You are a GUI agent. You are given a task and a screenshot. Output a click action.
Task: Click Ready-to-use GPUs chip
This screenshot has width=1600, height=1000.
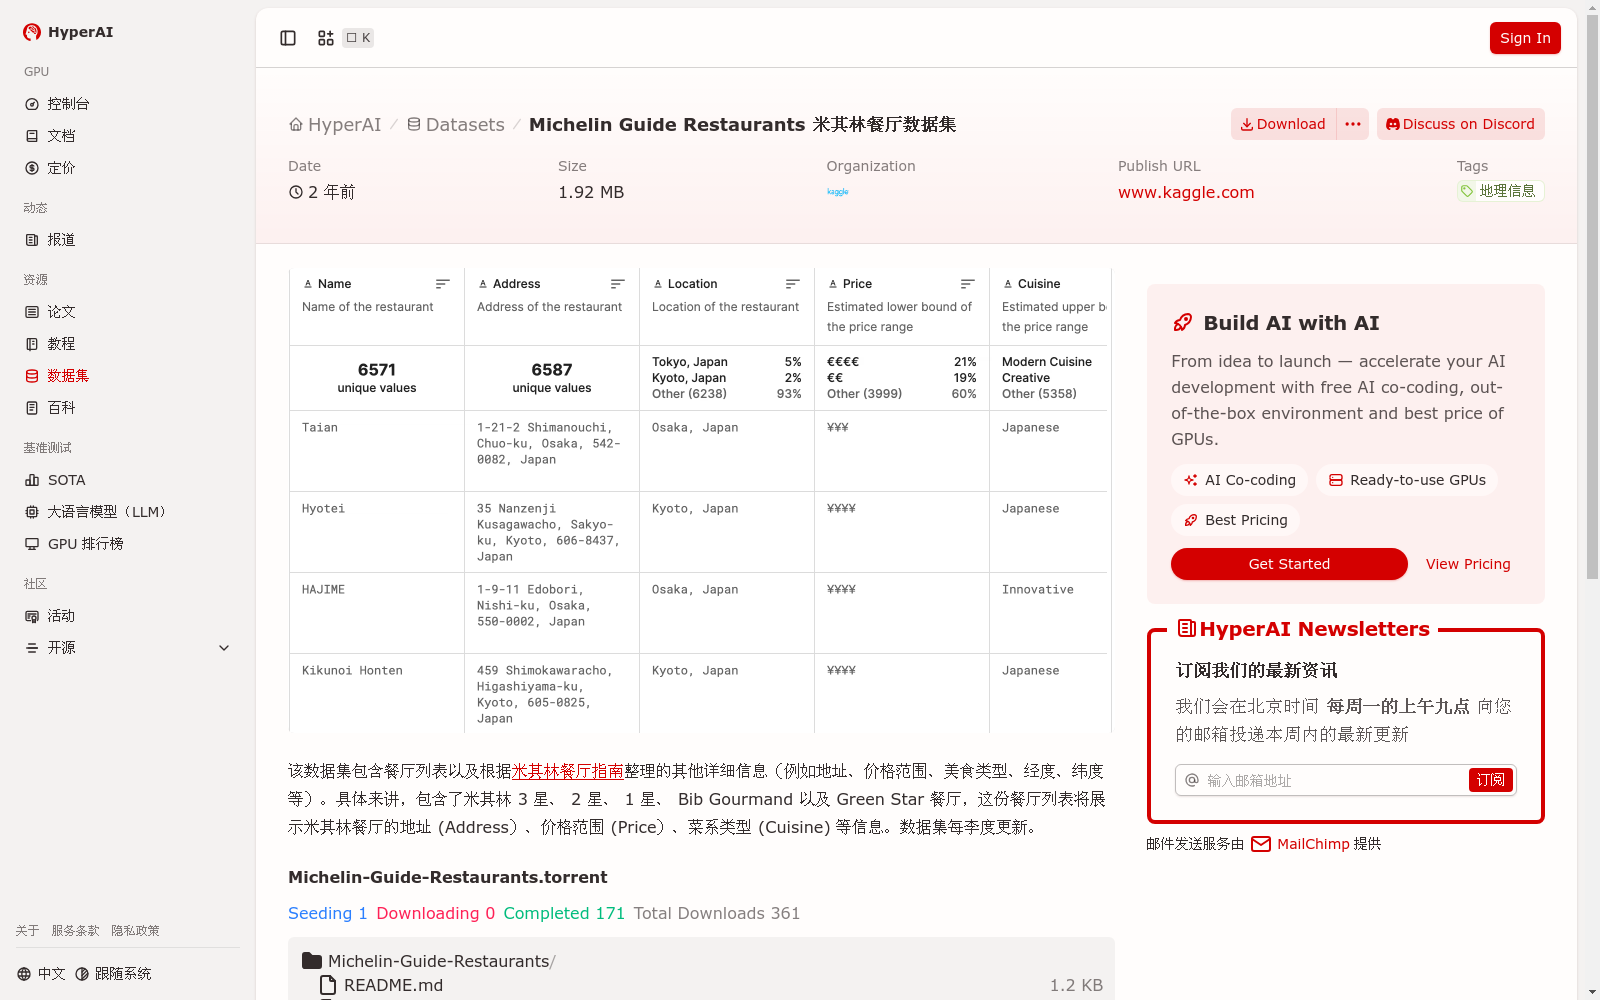[1407, 480]
